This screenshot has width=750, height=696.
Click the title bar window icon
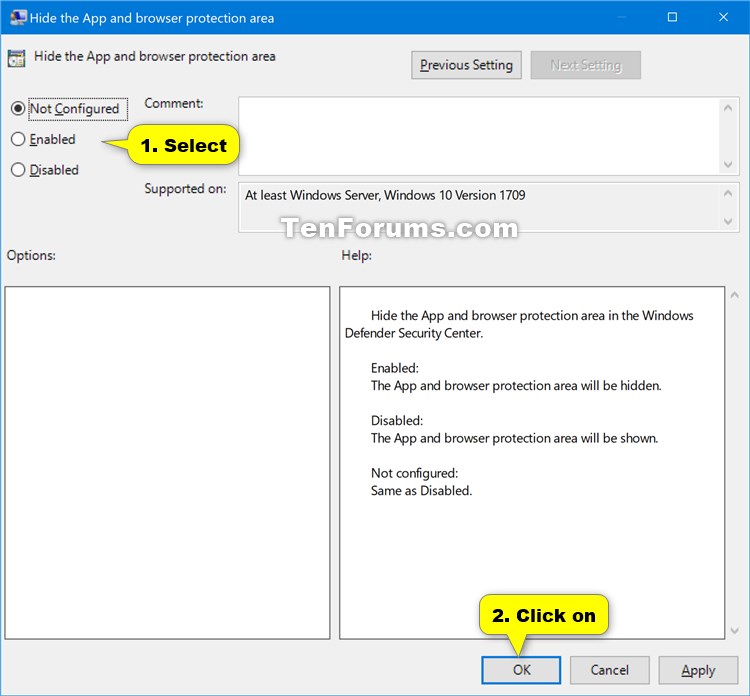click(18, 18)
